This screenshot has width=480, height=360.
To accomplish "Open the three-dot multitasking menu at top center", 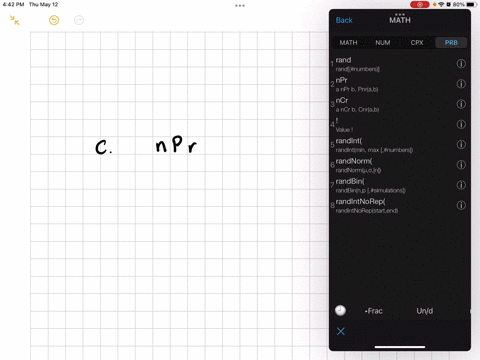I will [240, 6].
